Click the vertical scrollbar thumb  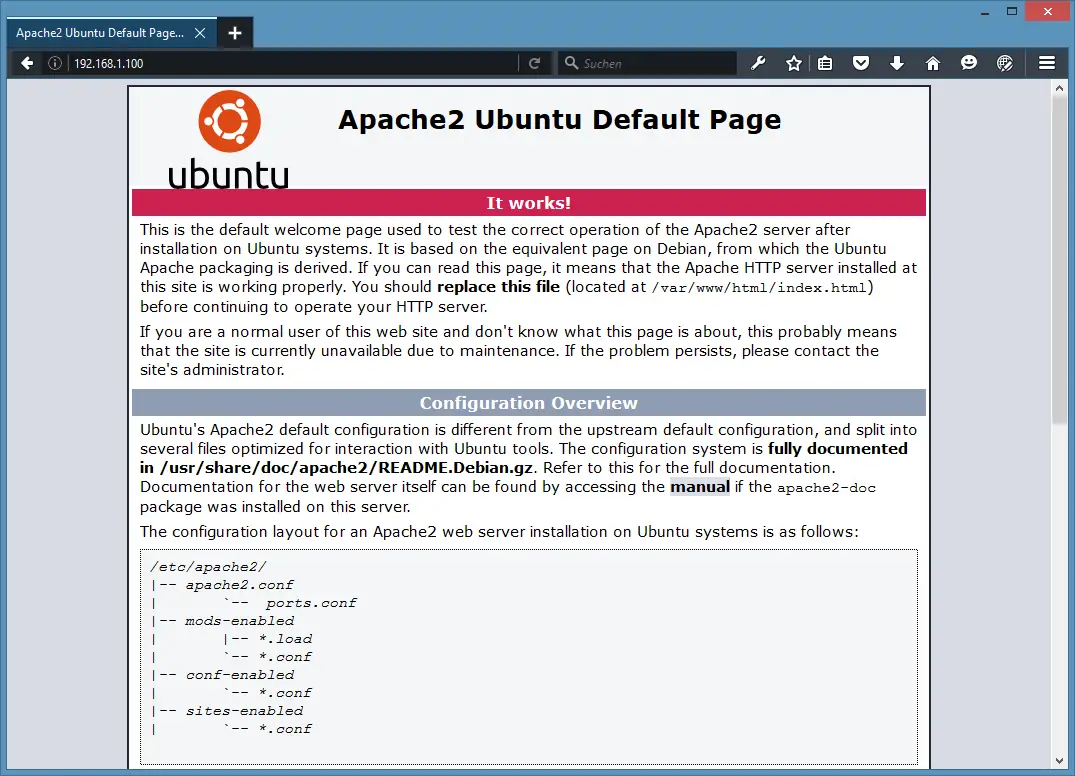(1059, 260)
